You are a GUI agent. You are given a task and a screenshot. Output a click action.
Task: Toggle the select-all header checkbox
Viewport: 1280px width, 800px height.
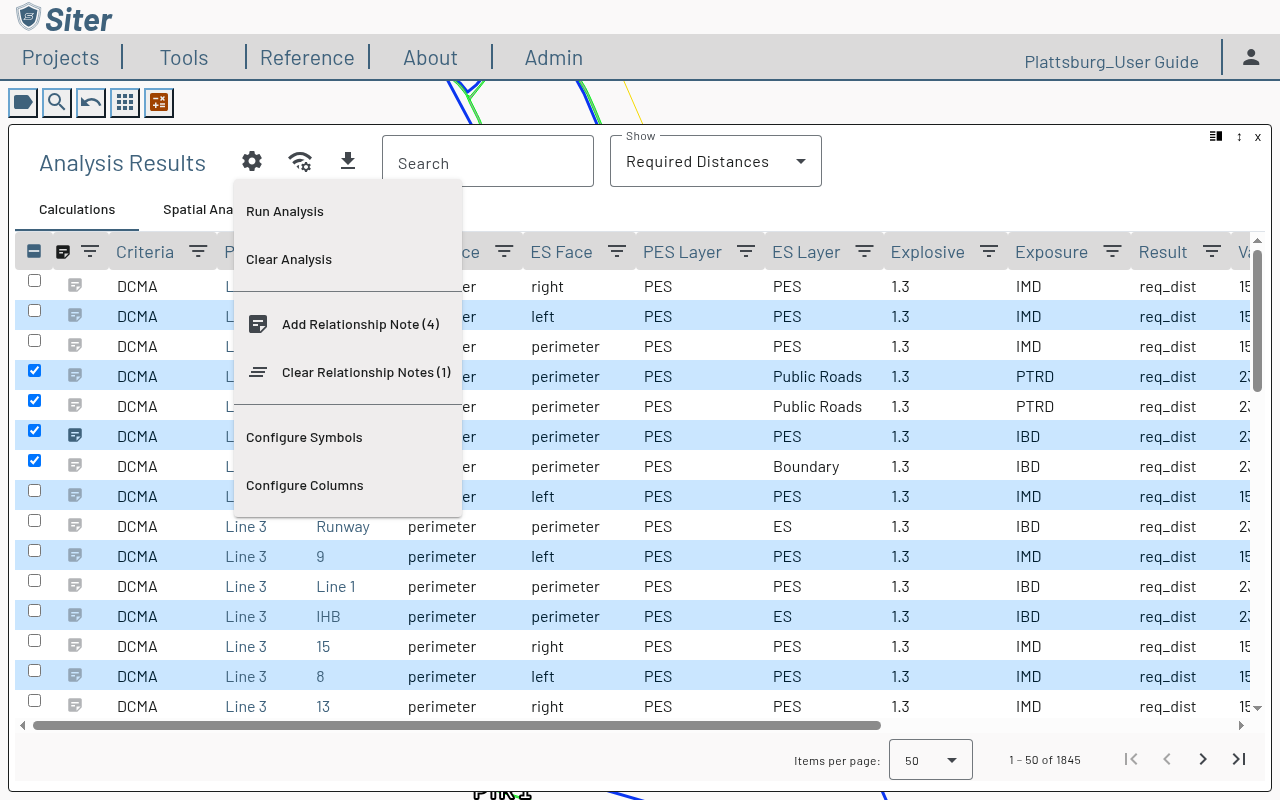click(x=34, y=252)
